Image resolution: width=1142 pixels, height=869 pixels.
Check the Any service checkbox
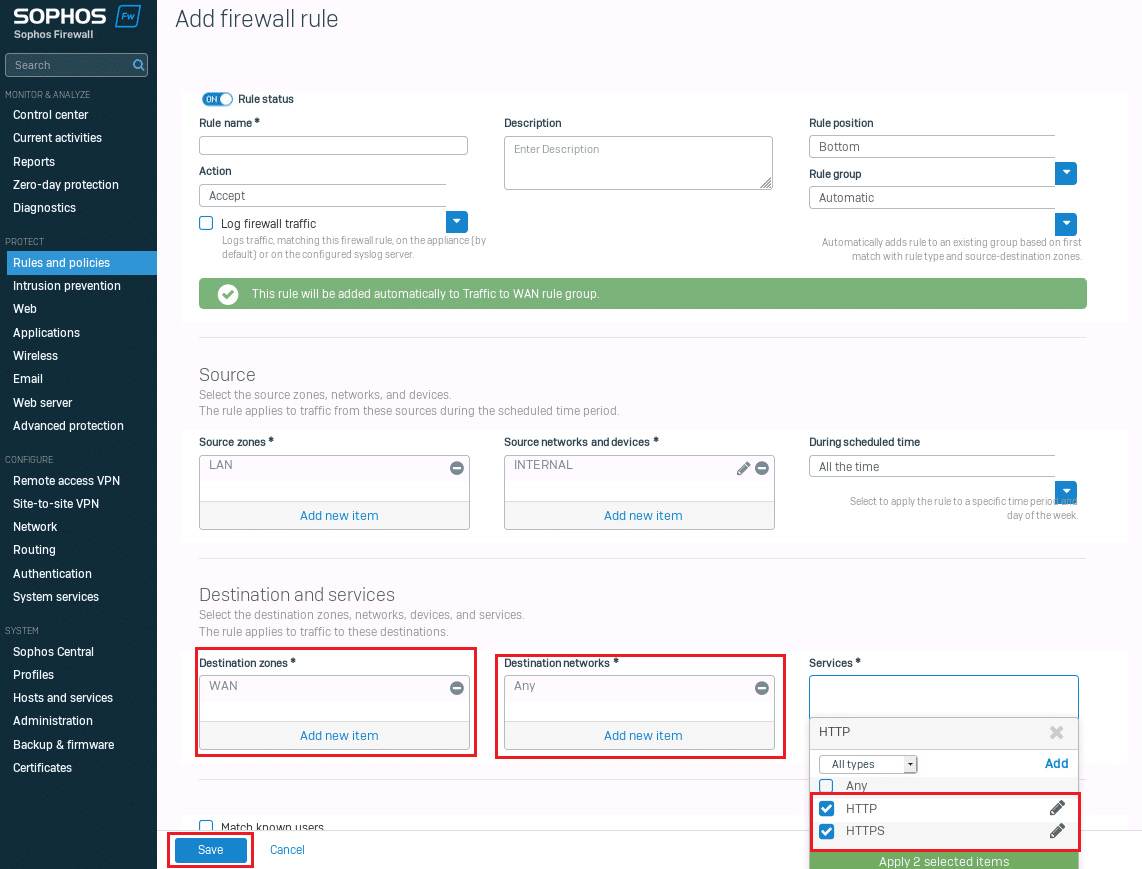tap(827, 786)
